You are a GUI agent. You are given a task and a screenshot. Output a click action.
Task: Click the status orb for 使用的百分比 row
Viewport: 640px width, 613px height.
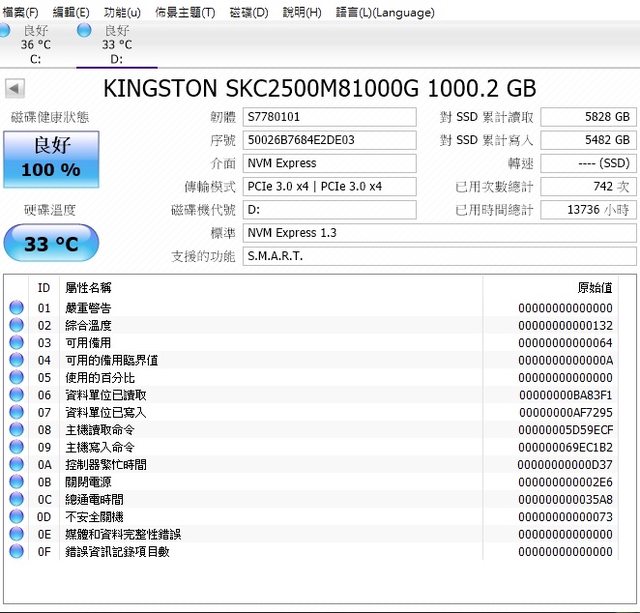16,377
